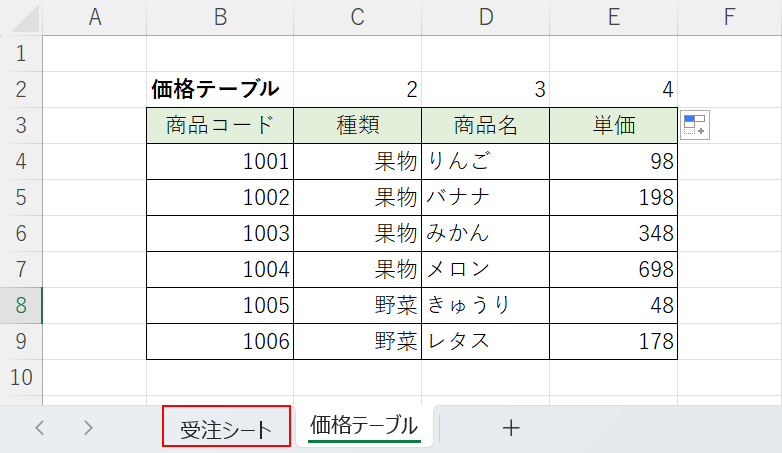This screenshot has width=782, height=453.
Task: Add a new sheet with plus icon
Action: (511, 428)
